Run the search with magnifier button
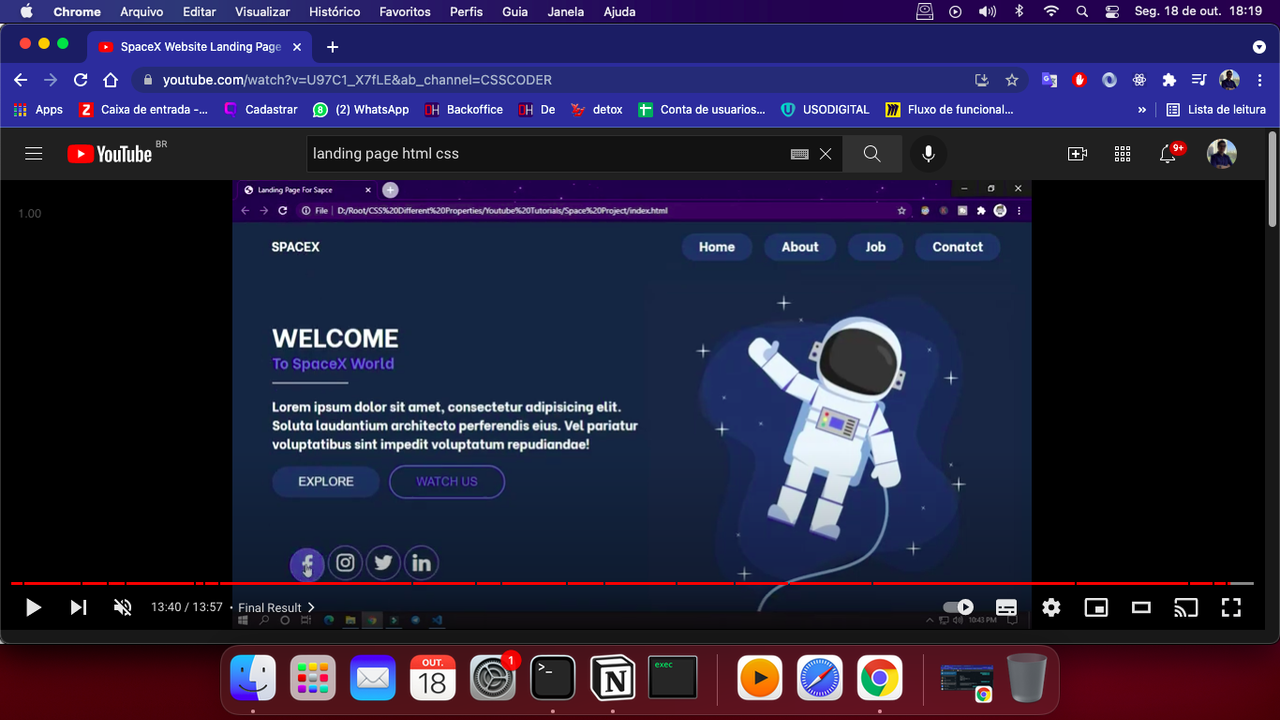The height and width of the screenshot is (720, 1280). [x=872, y=153]
